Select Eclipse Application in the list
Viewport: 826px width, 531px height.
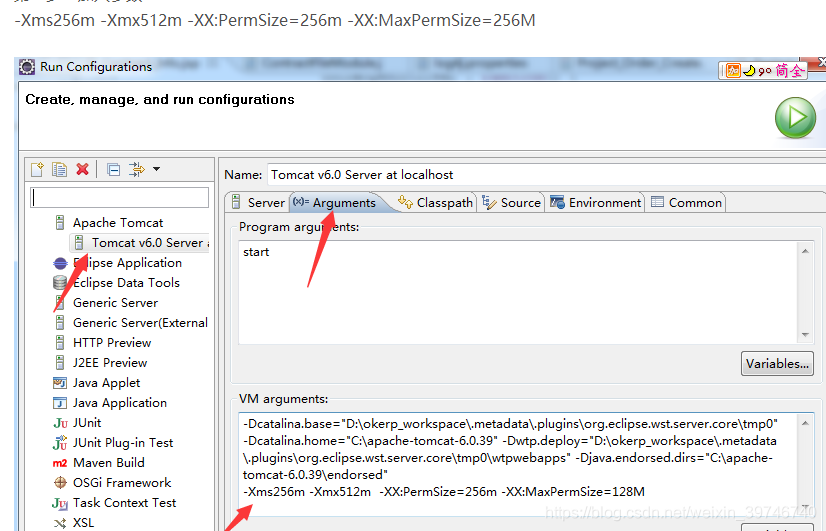127,263
